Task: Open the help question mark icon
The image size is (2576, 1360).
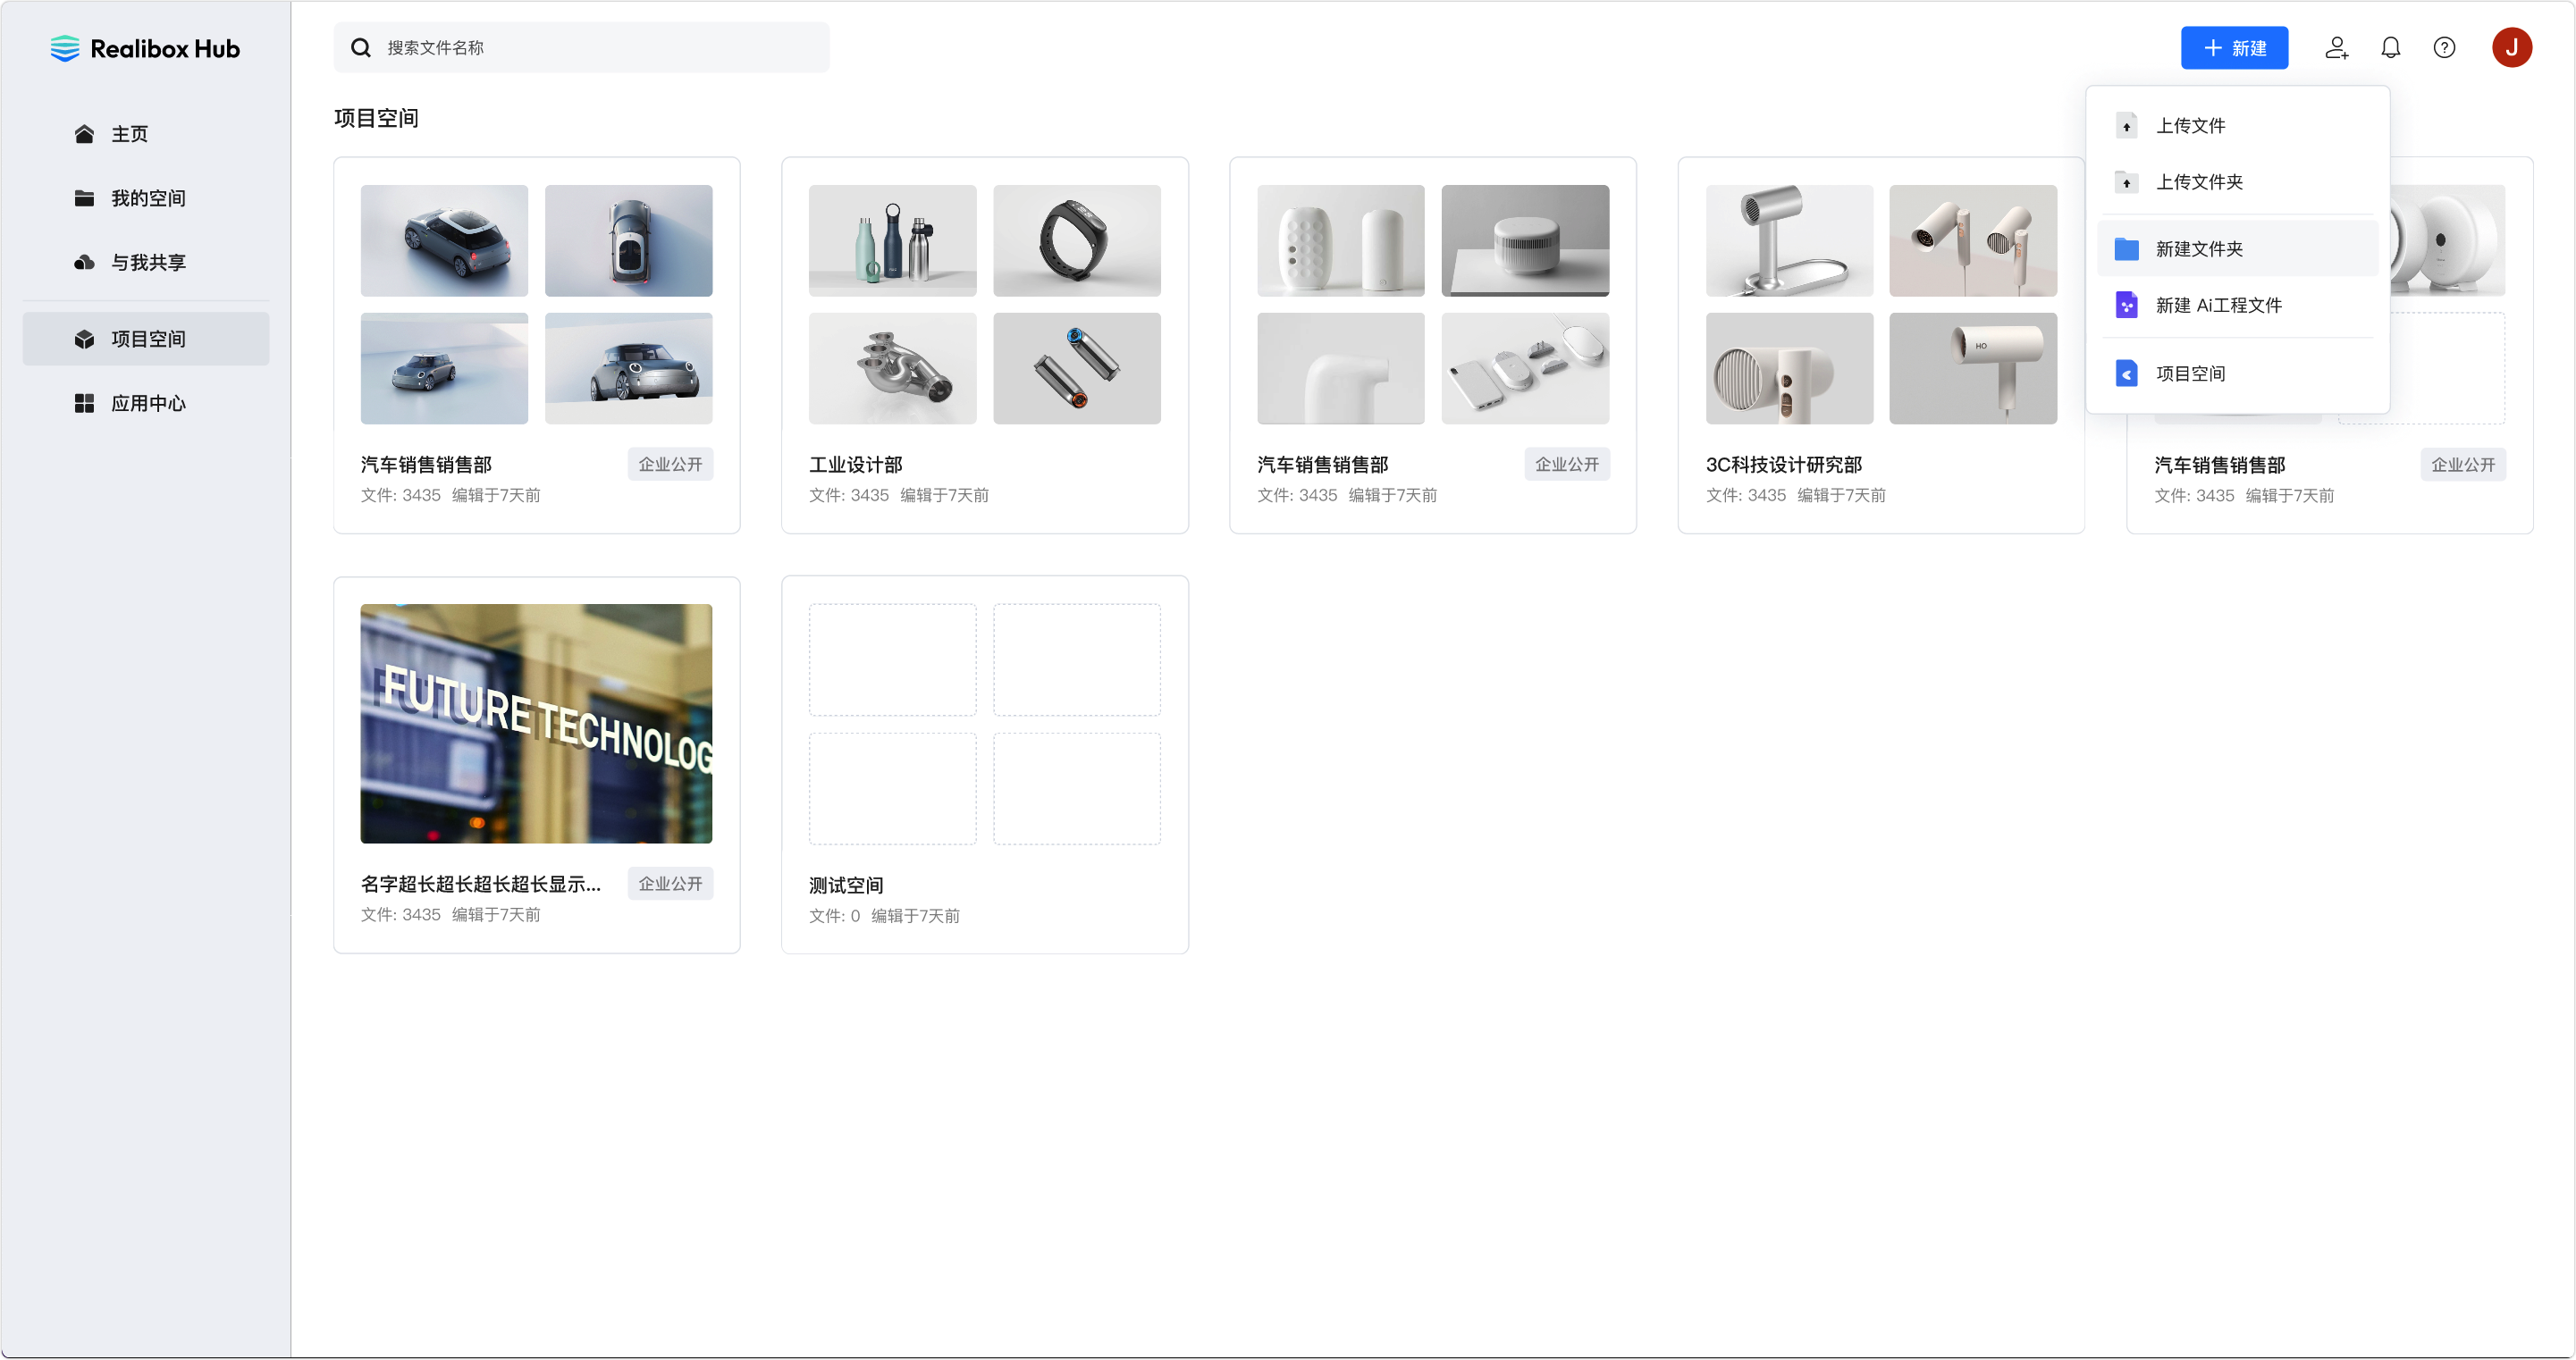Action: (2444, 47)
